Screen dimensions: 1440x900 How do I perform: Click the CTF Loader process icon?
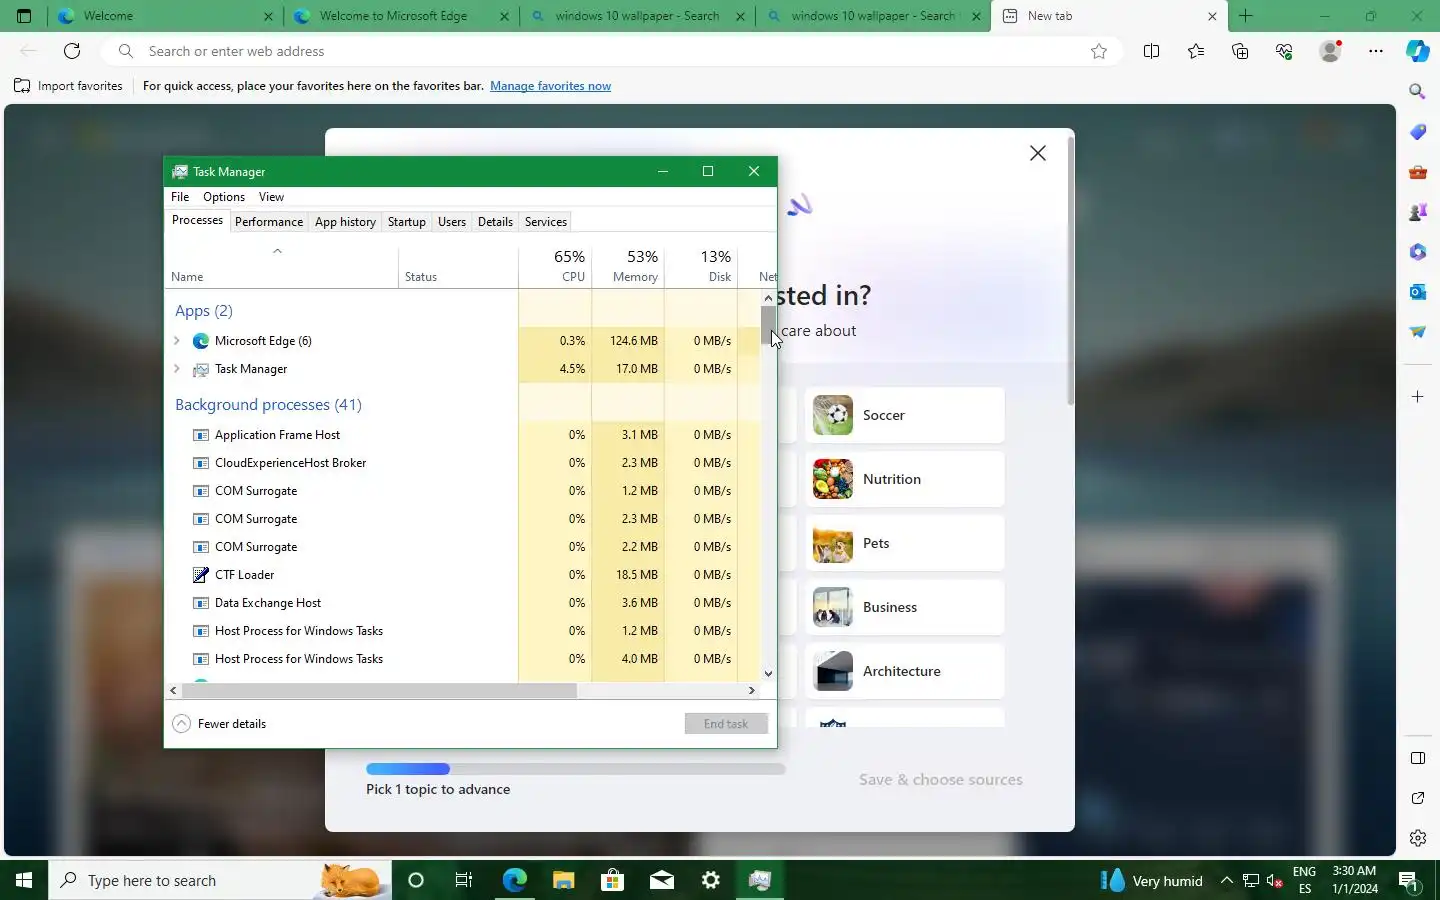200,575
